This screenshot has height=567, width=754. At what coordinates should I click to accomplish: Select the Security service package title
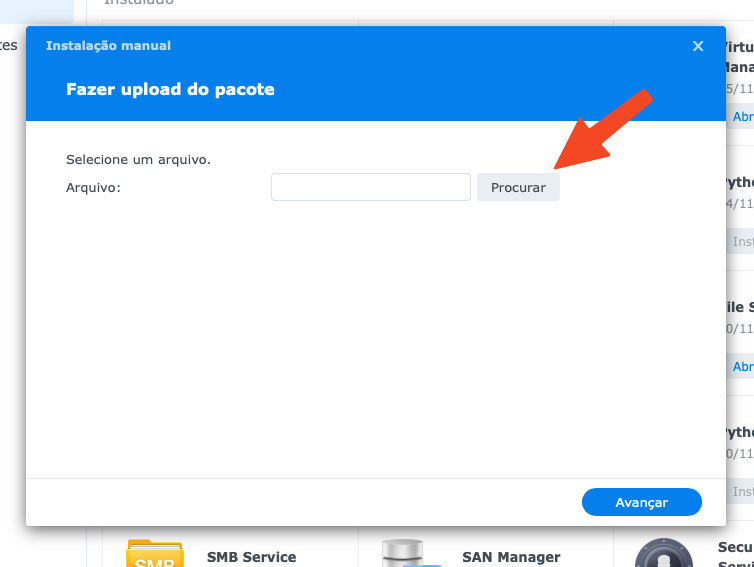(x=735, y=548)
